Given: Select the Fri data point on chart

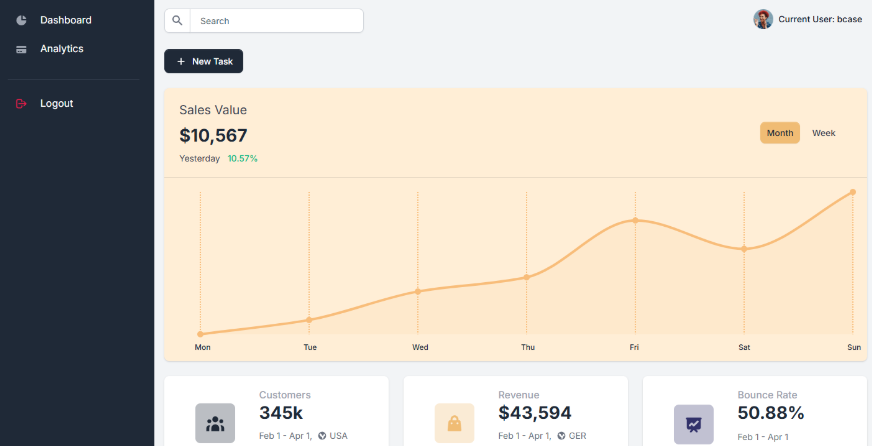Looking at the screenshot, I should point(635,220).
